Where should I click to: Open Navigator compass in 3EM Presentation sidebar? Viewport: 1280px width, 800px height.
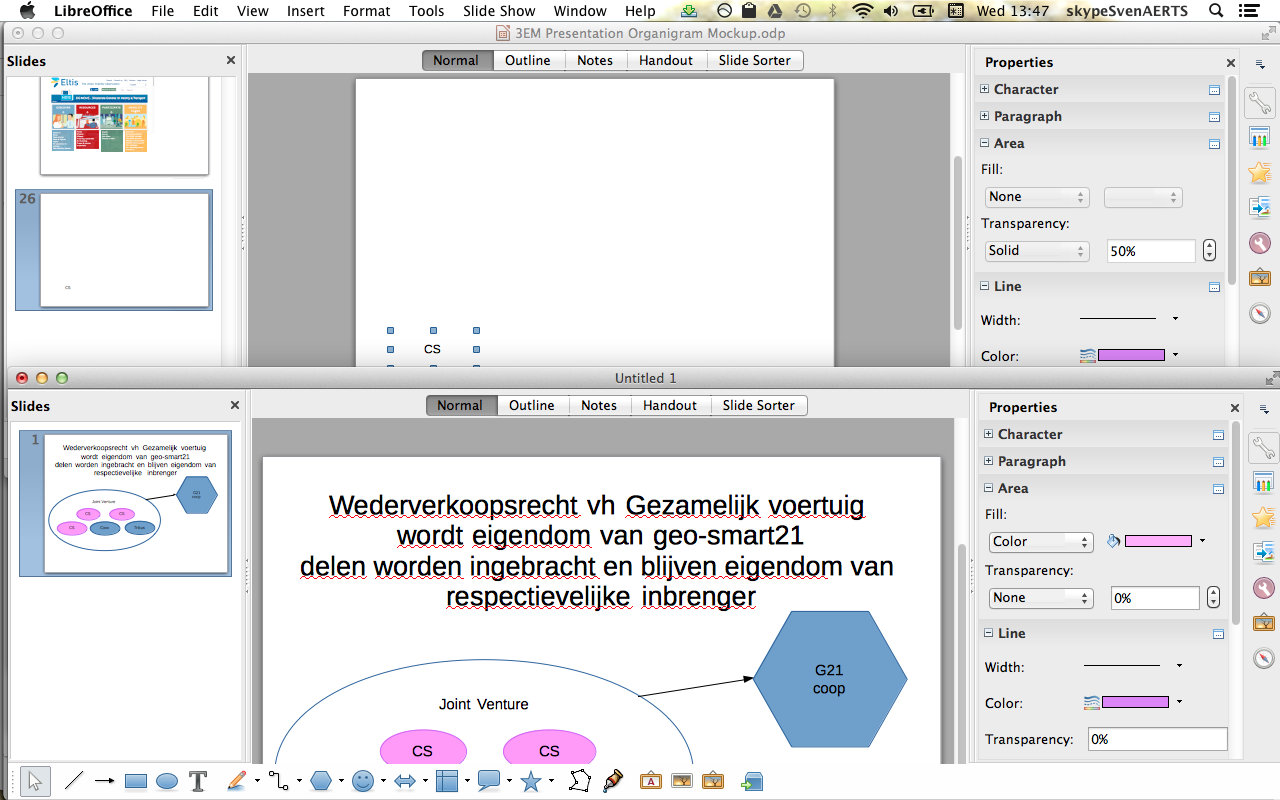coord(1259,313)
